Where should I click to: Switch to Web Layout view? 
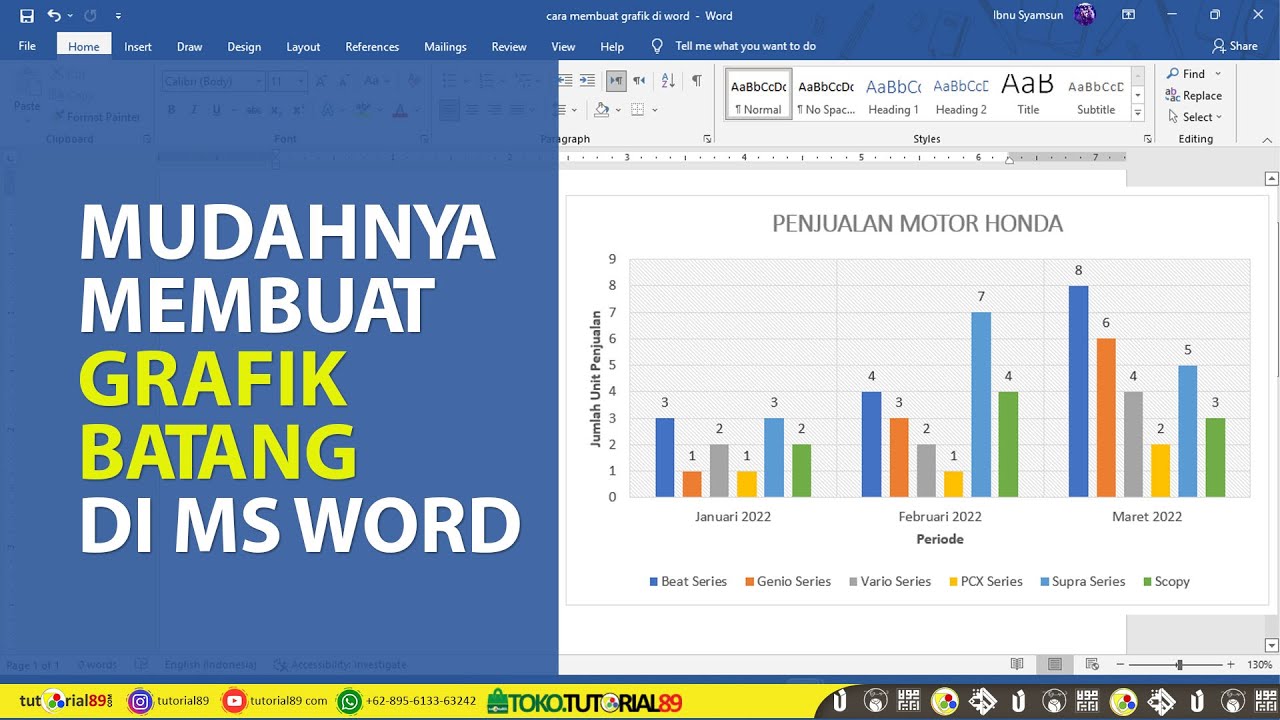(x=1092, y=665)
